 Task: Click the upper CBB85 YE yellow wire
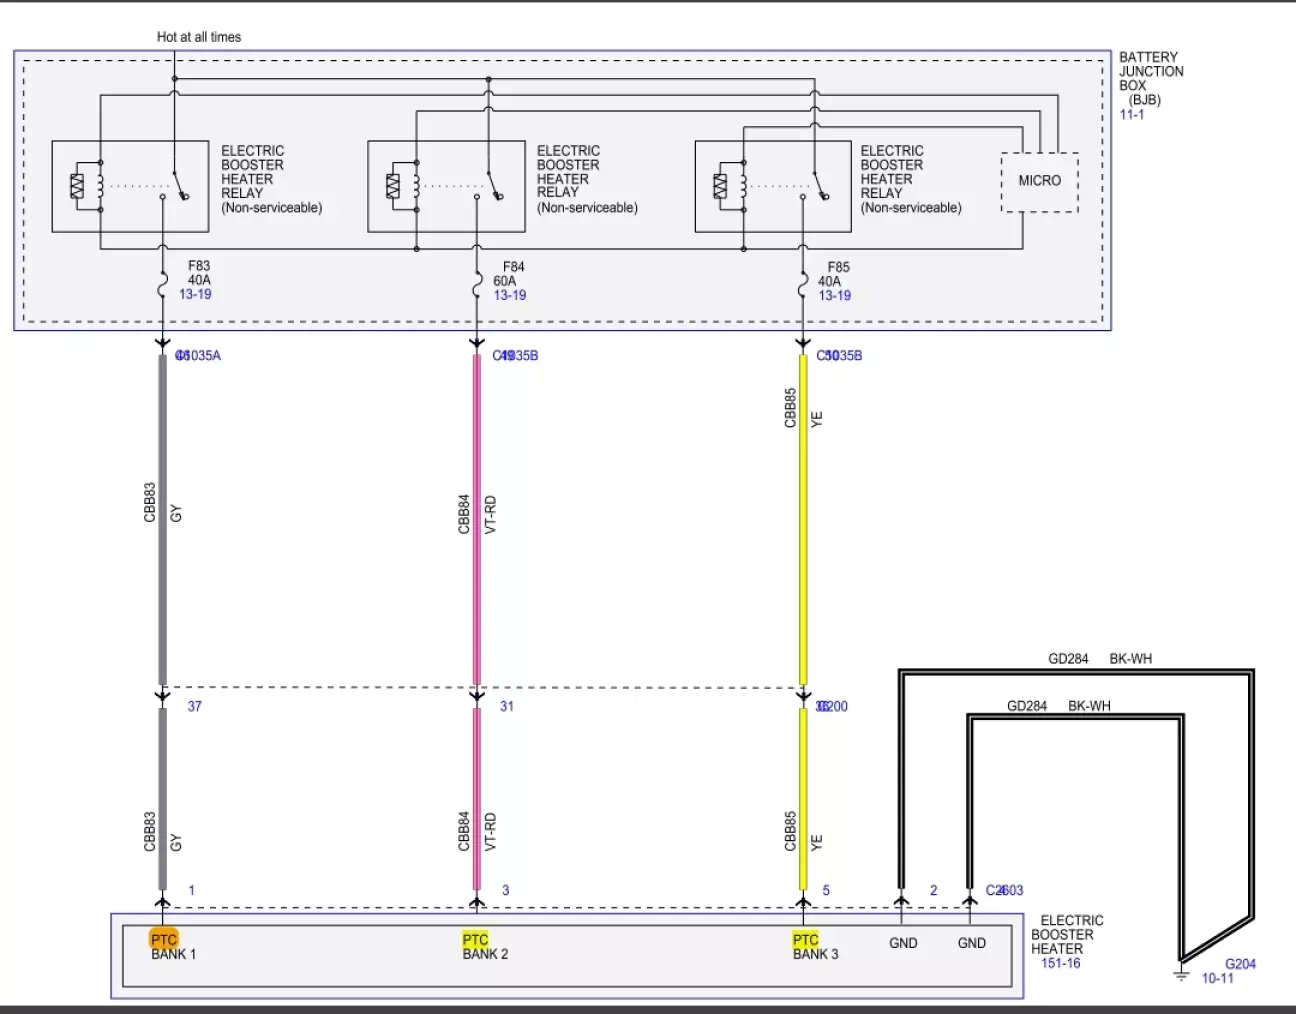tap(802, 519)
